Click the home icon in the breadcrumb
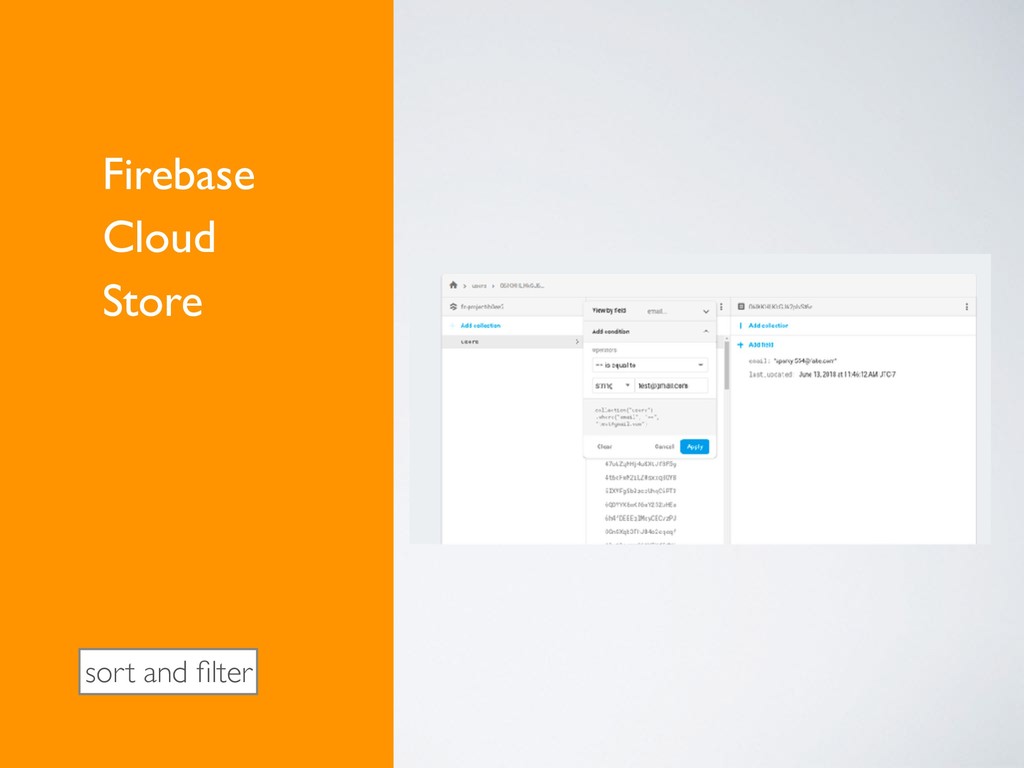 click(453, 285)
